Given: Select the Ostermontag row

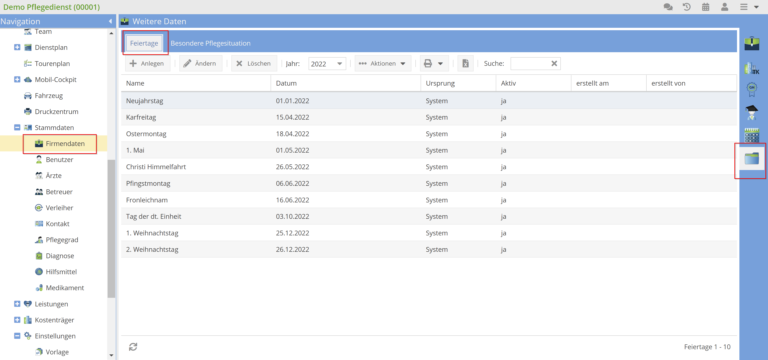Looking at the screenshot, I should pyautogui.click(x=429, y=134).
